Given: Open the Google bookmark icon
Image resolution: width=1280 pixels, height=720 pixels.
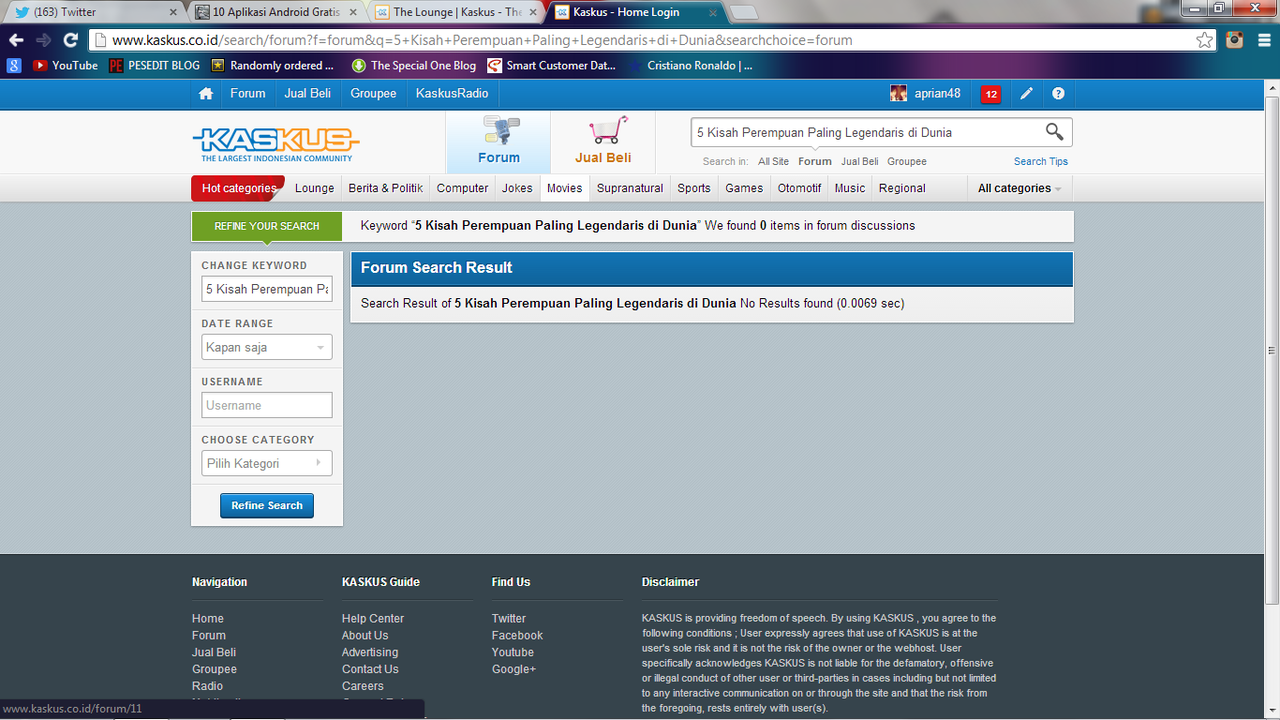Looking at the screenshot, I should pyautogui.click(x=14, y=66).
